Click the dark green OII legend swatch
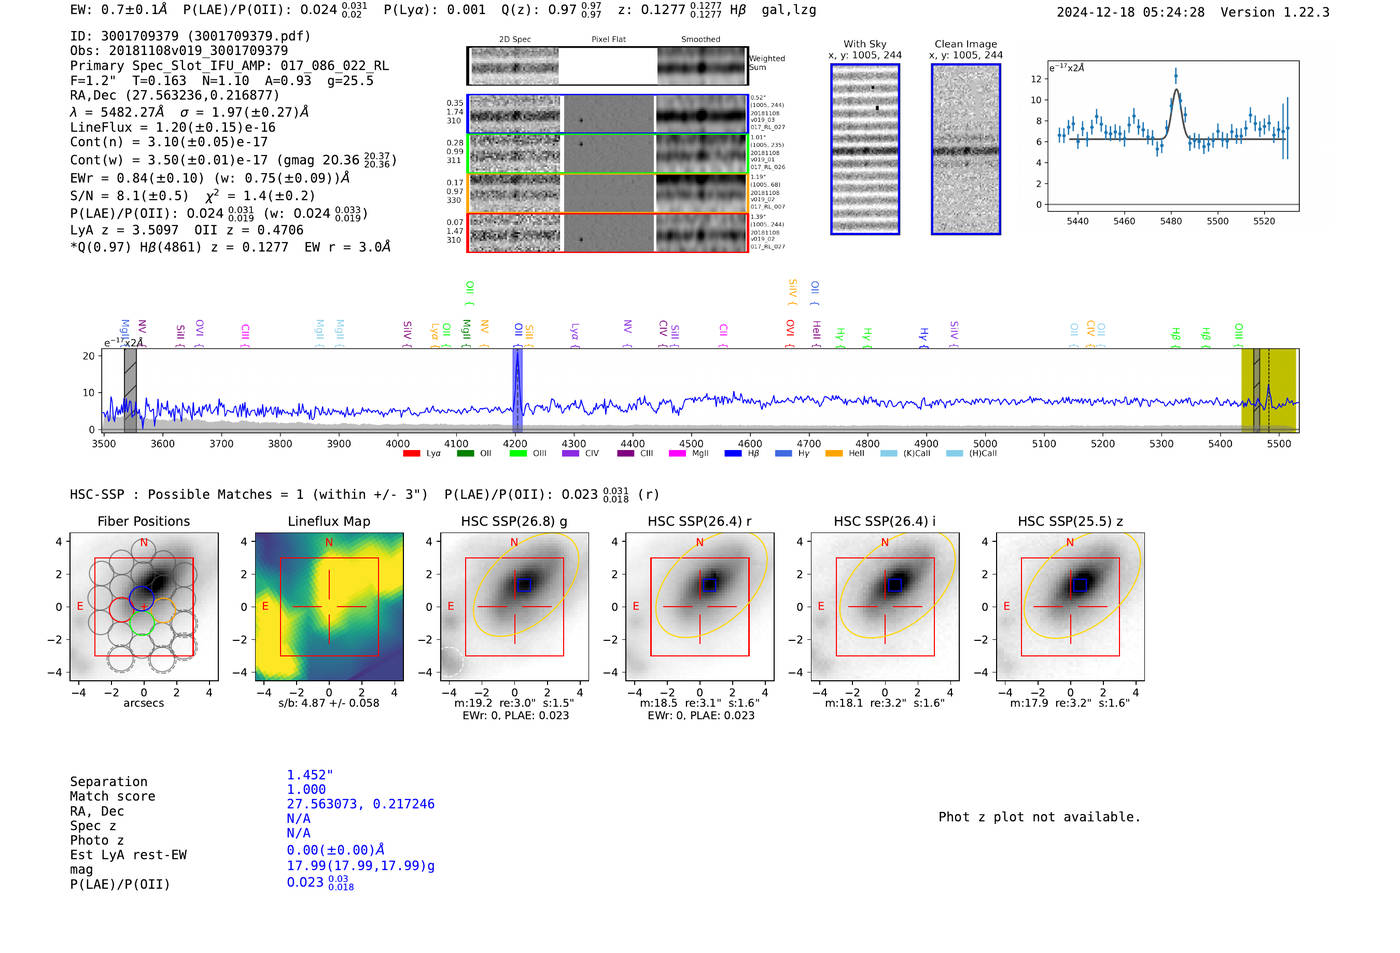Image resolution: width=1400 pixels, height=953 pixels. click(x=464, y=454)
